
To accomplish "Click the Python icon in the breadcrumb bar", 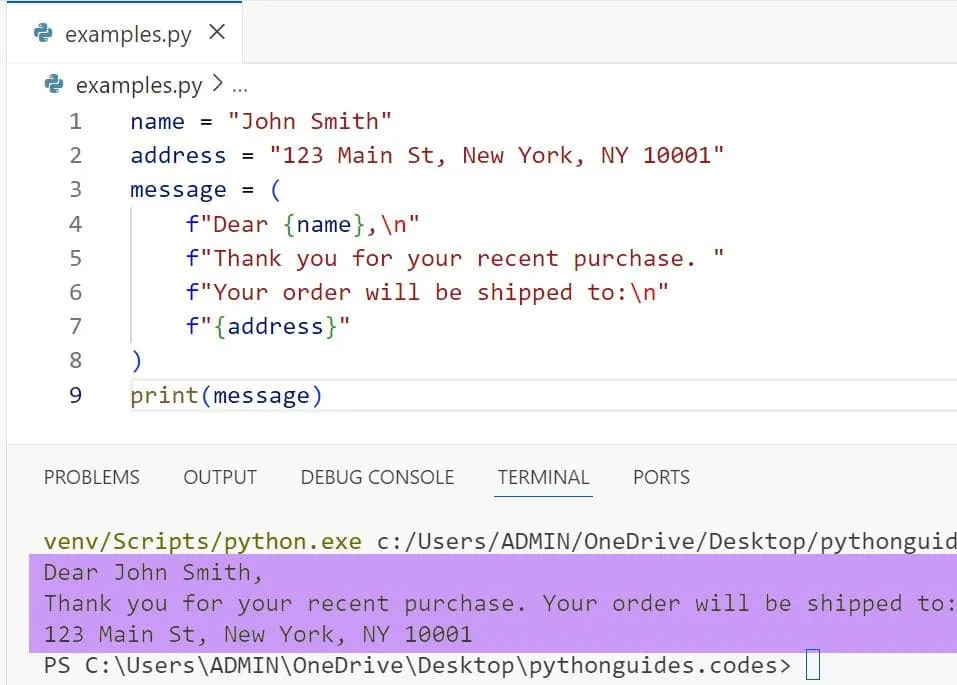I will (54, 85).
